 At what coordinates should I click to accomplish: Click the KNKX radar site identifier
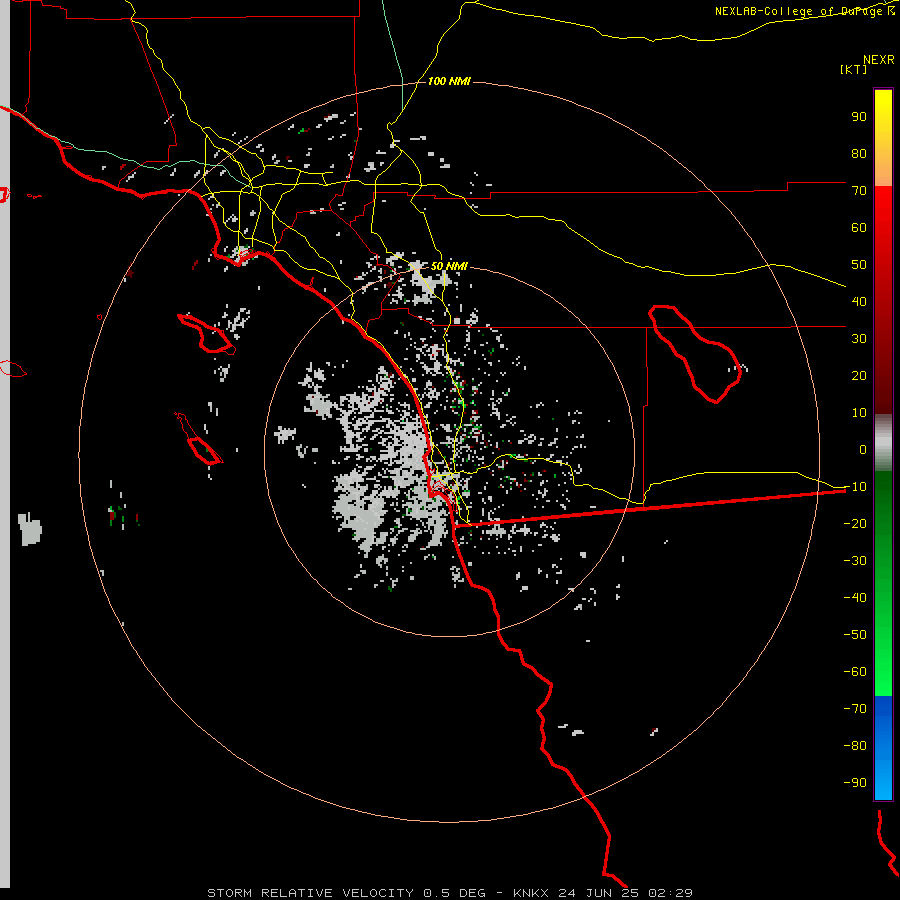click(530, 893)
